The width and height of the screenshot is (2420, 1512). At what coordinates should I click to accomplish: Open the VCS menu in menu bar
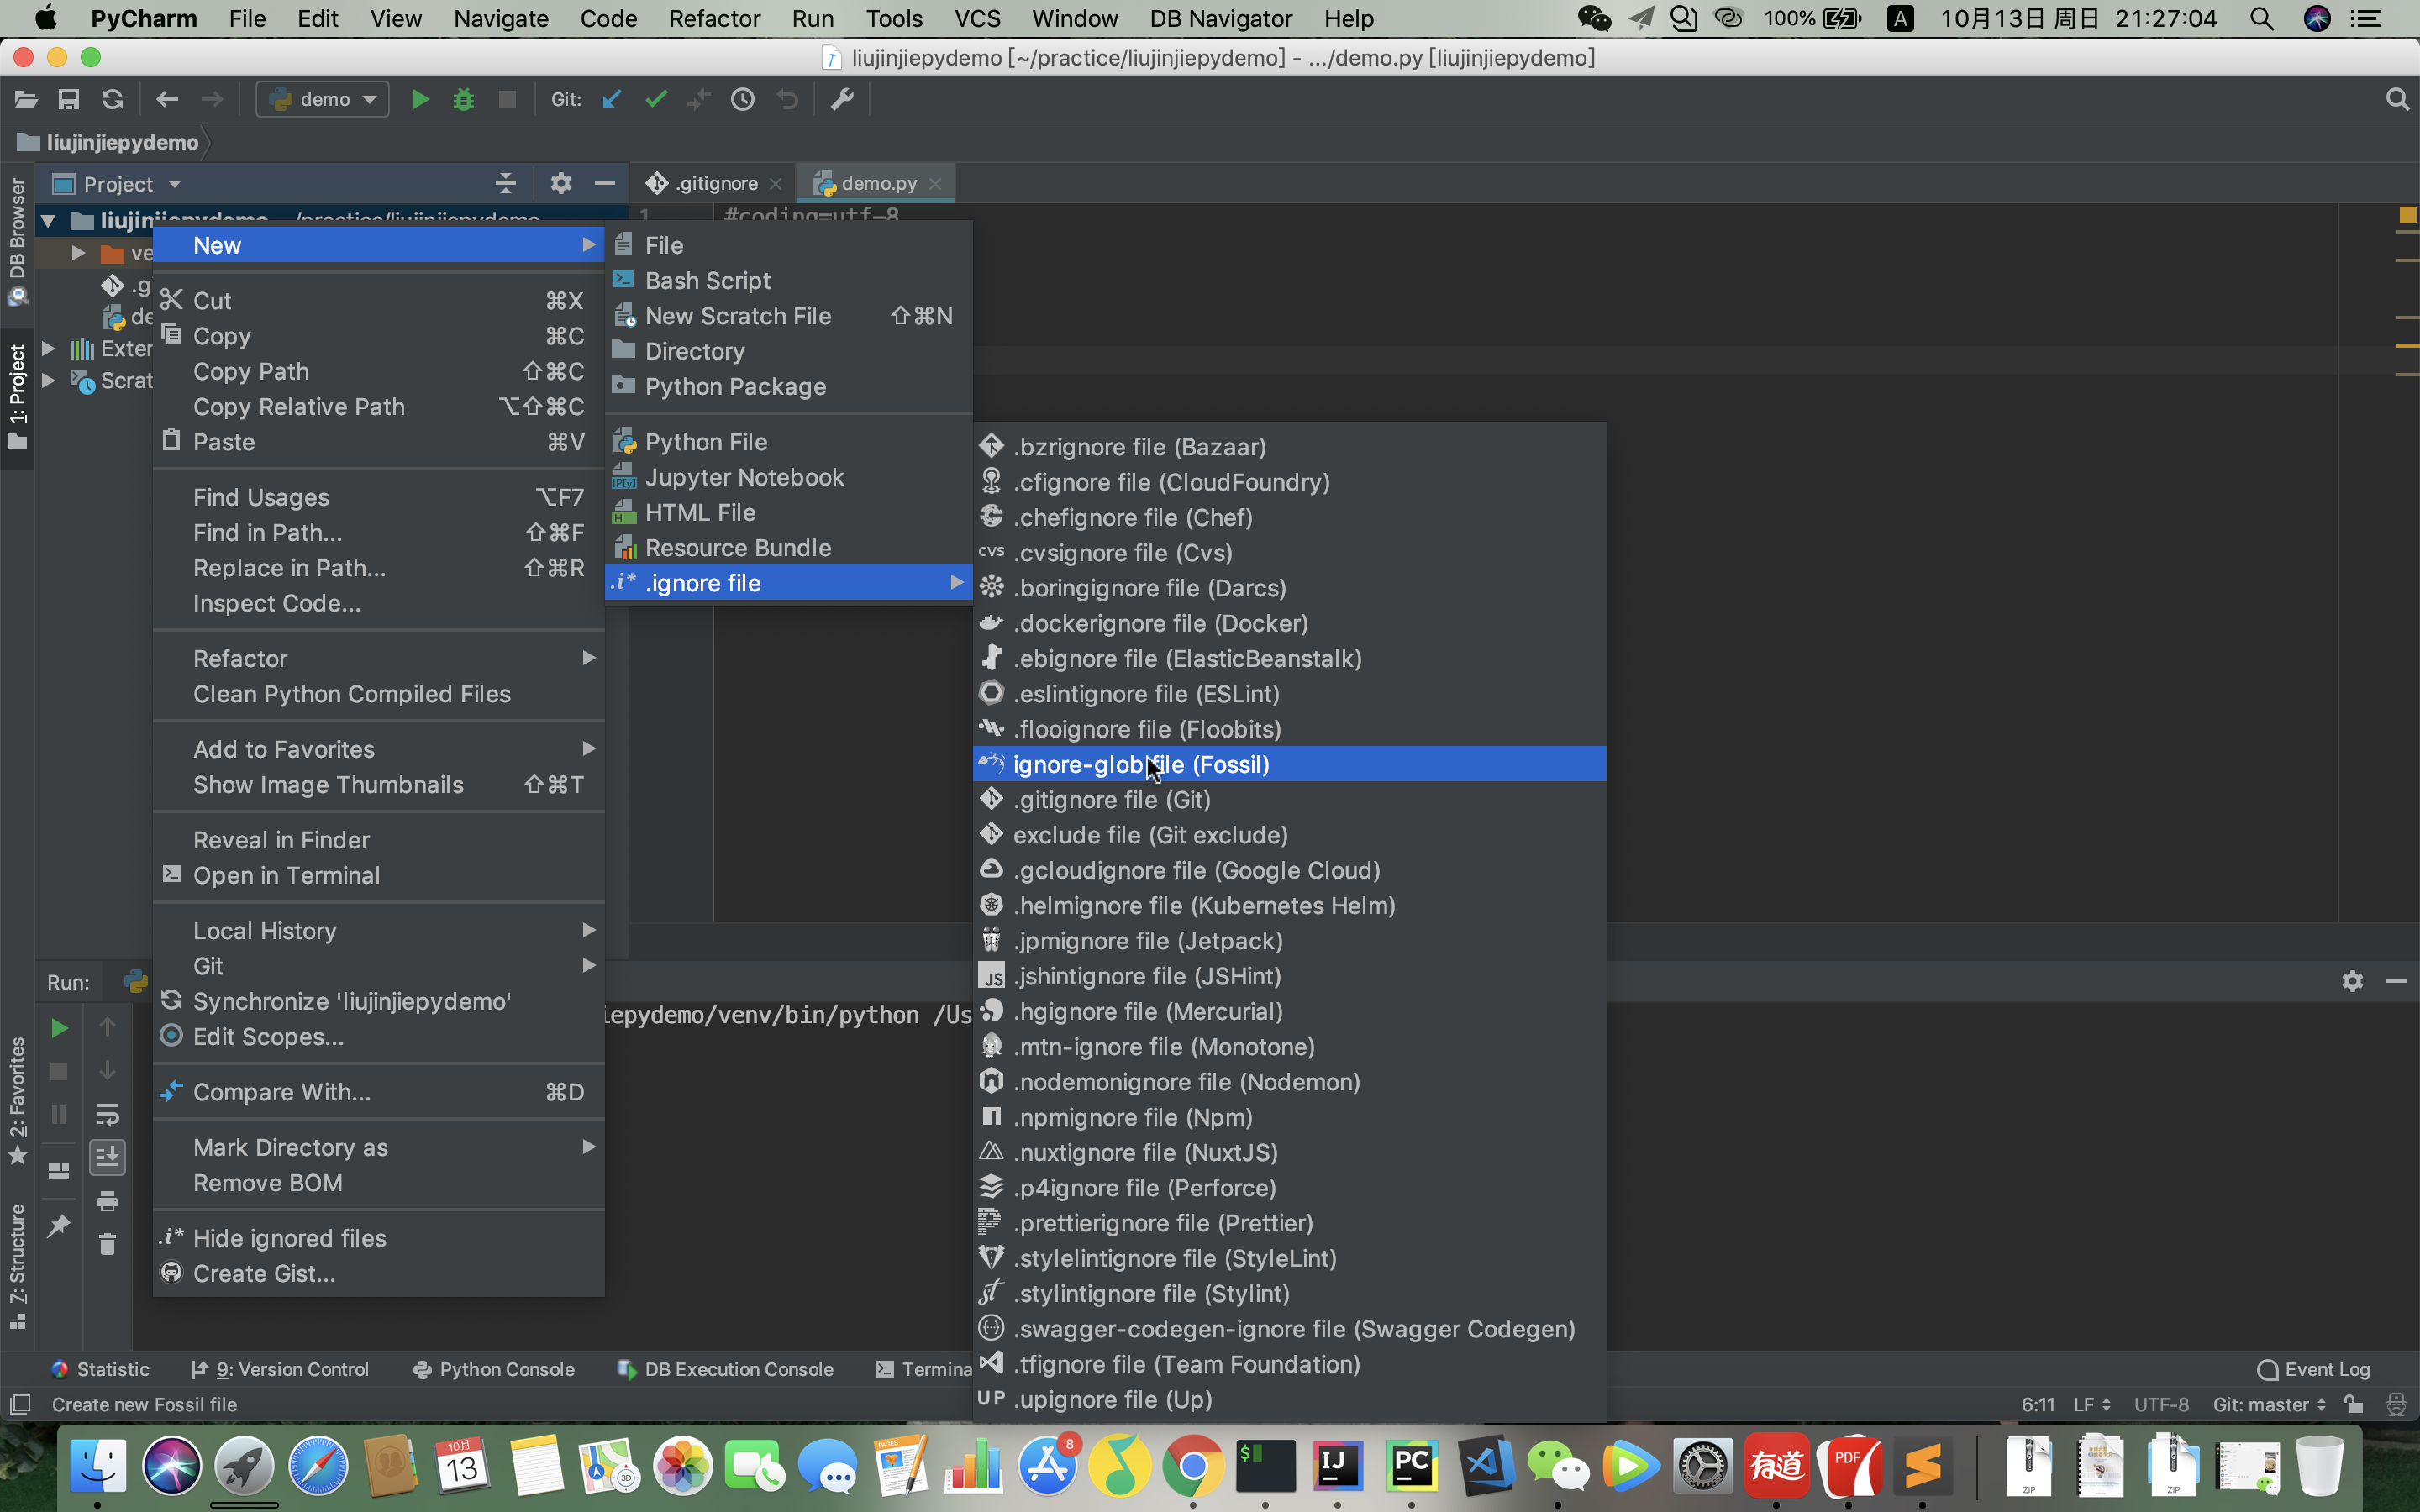(977, 18)
